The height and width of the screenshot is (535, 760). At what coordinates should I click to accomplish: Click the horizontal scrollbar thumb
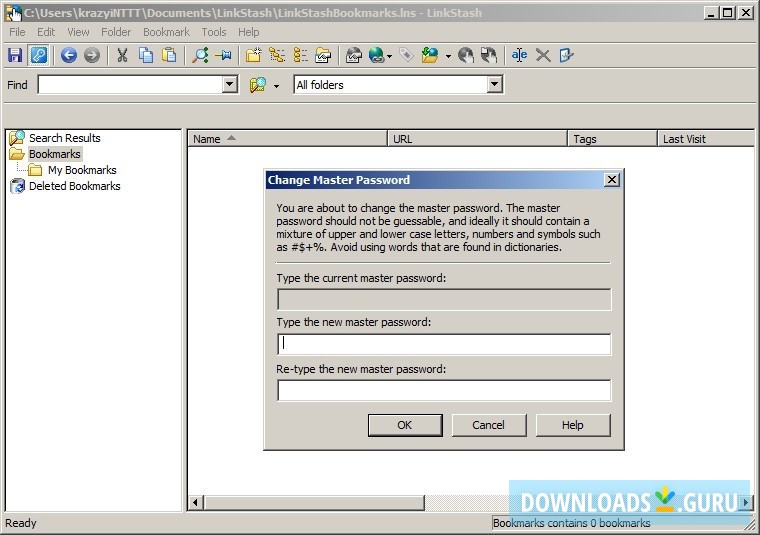click(x=314, y=503)
